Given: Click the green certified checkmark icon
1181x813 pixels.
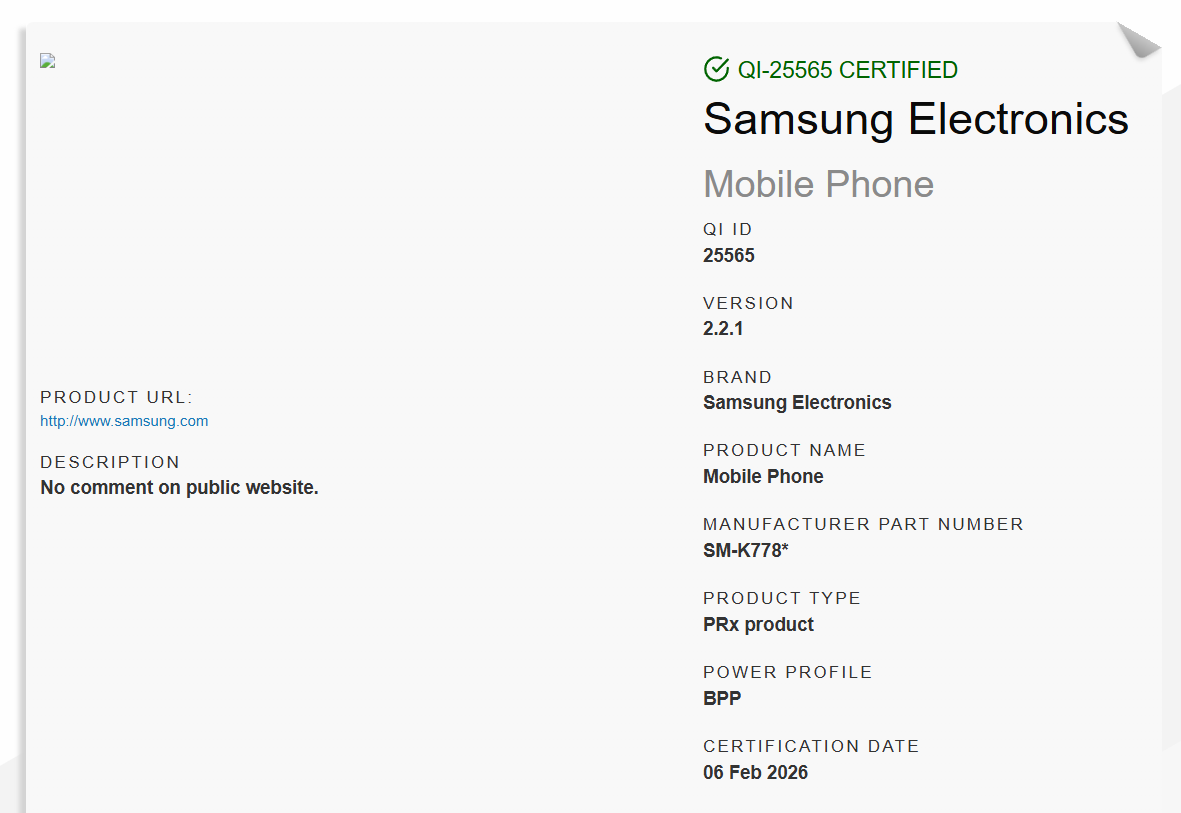Looking at the screenshot, I should click(716, 69).
